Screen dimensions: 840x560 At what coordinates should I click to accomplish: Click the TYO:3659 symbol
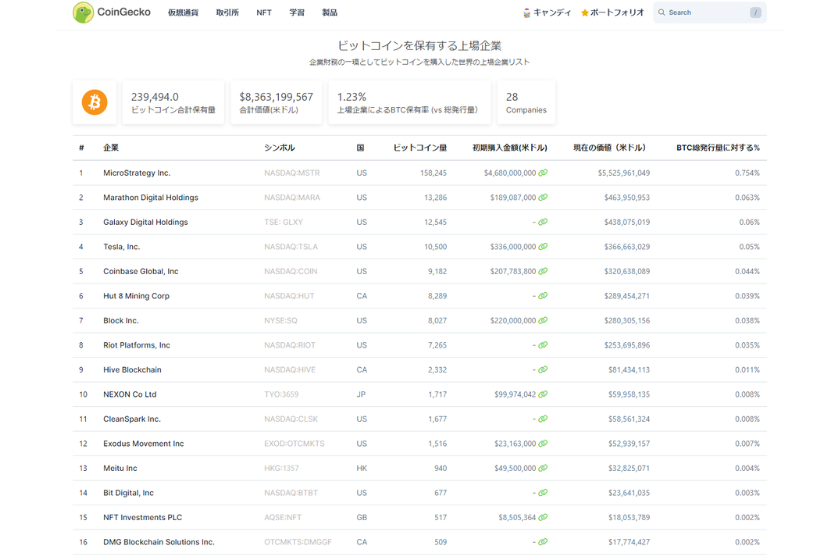[281, 394]
